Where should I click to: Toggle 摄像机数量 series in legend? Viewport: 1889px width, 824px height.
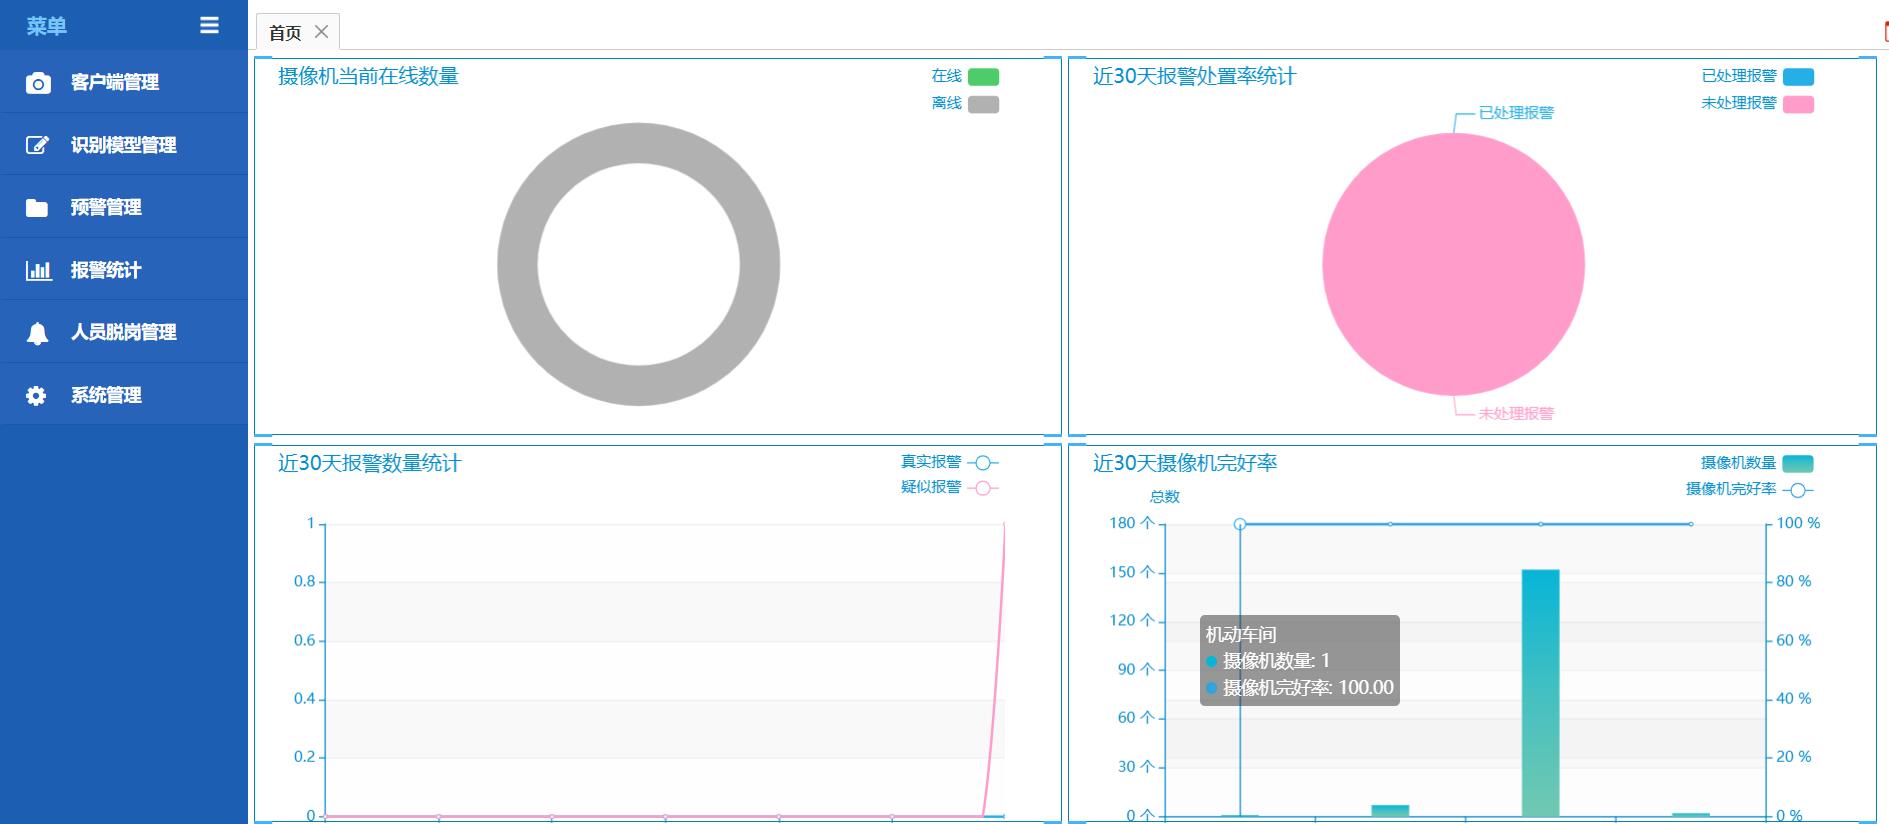(x=1757, y=463)
